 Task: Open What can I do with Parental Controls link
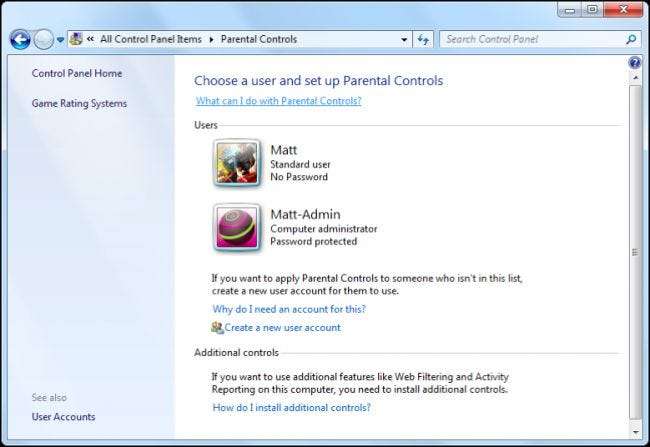(x=279, y=101)
